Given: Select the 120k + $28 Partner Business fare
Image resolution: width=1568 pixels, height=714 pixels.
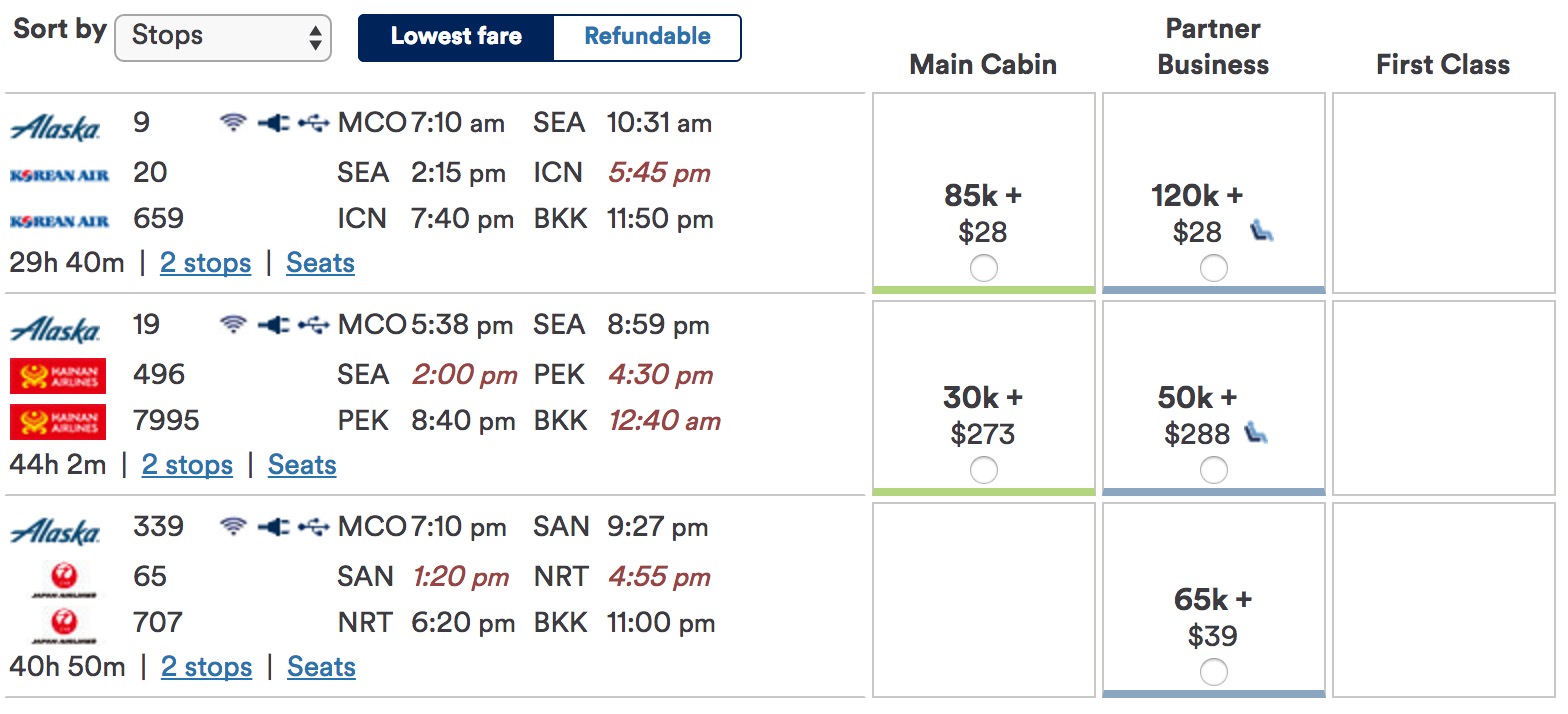Looking at the screenshot, I should click(x=1213, y=268).
